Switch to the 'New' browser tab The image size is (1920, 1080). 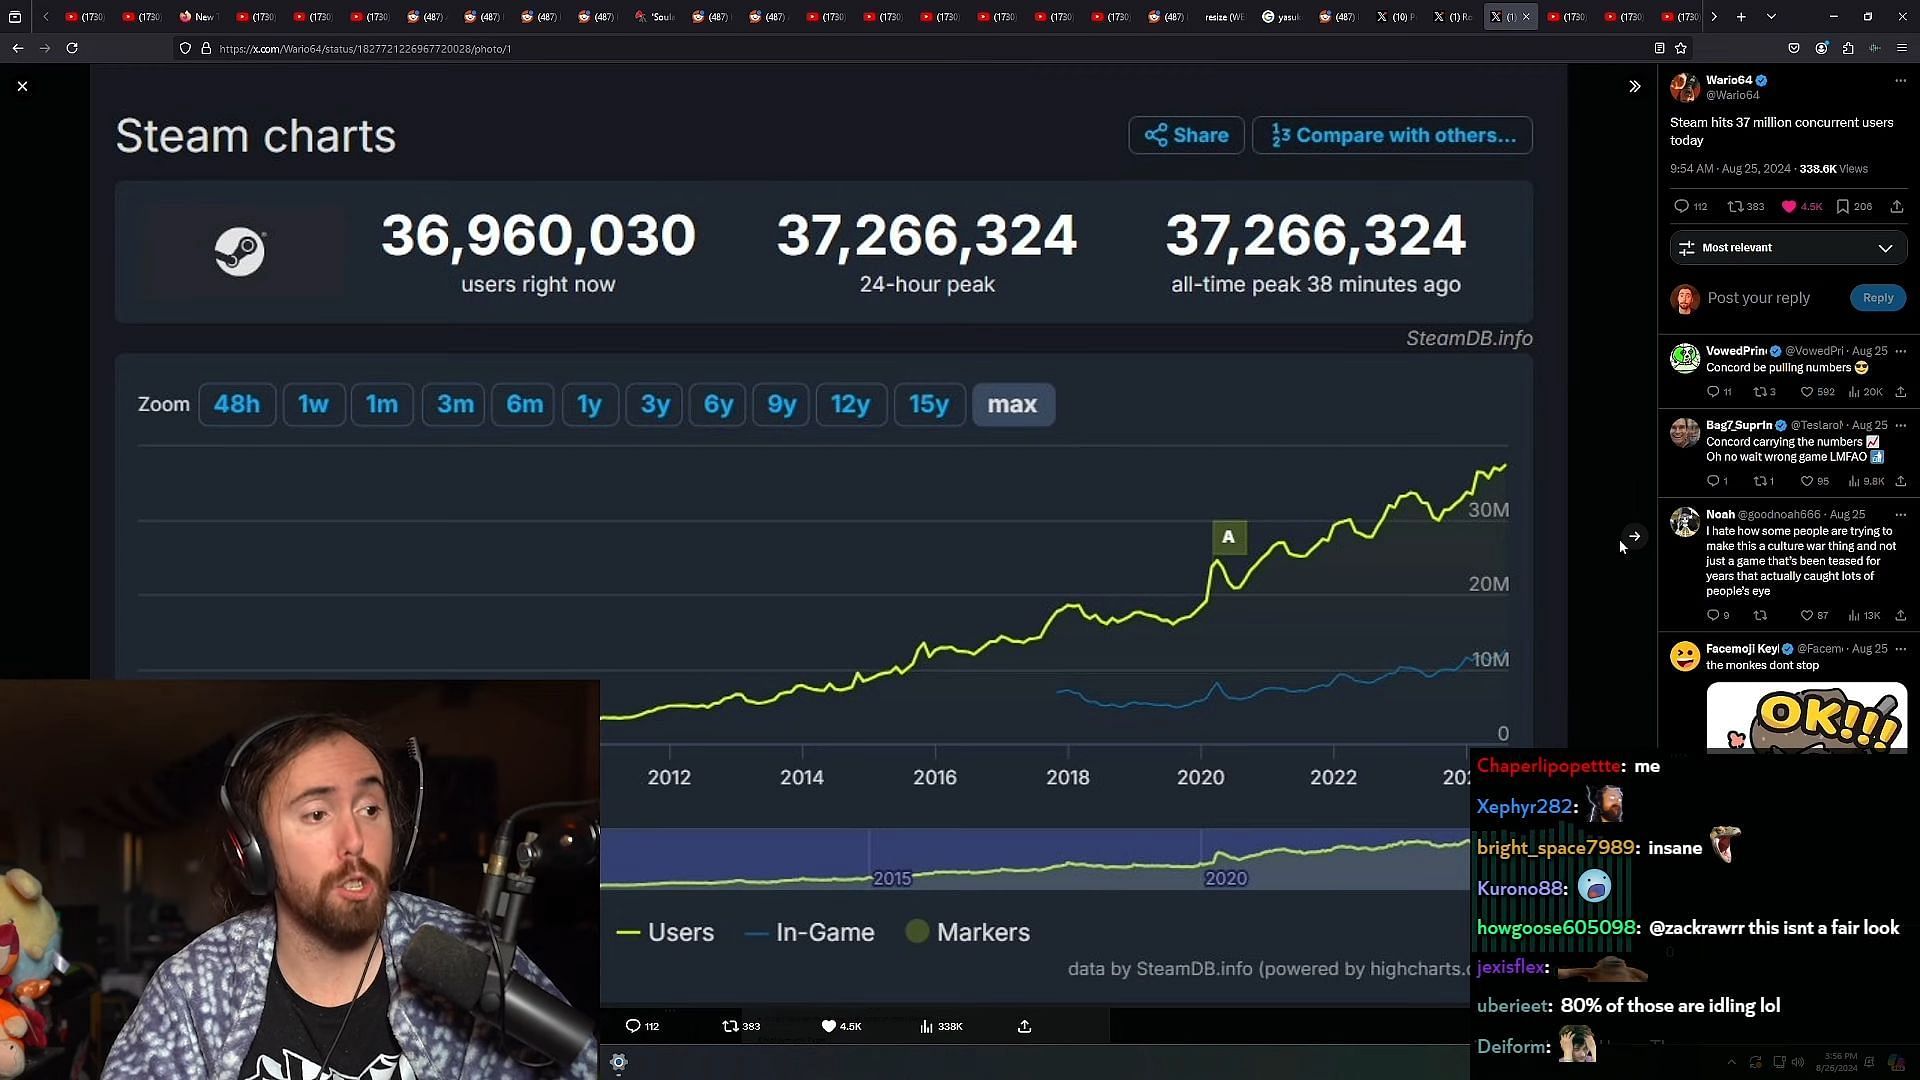[x=197, y=17]
